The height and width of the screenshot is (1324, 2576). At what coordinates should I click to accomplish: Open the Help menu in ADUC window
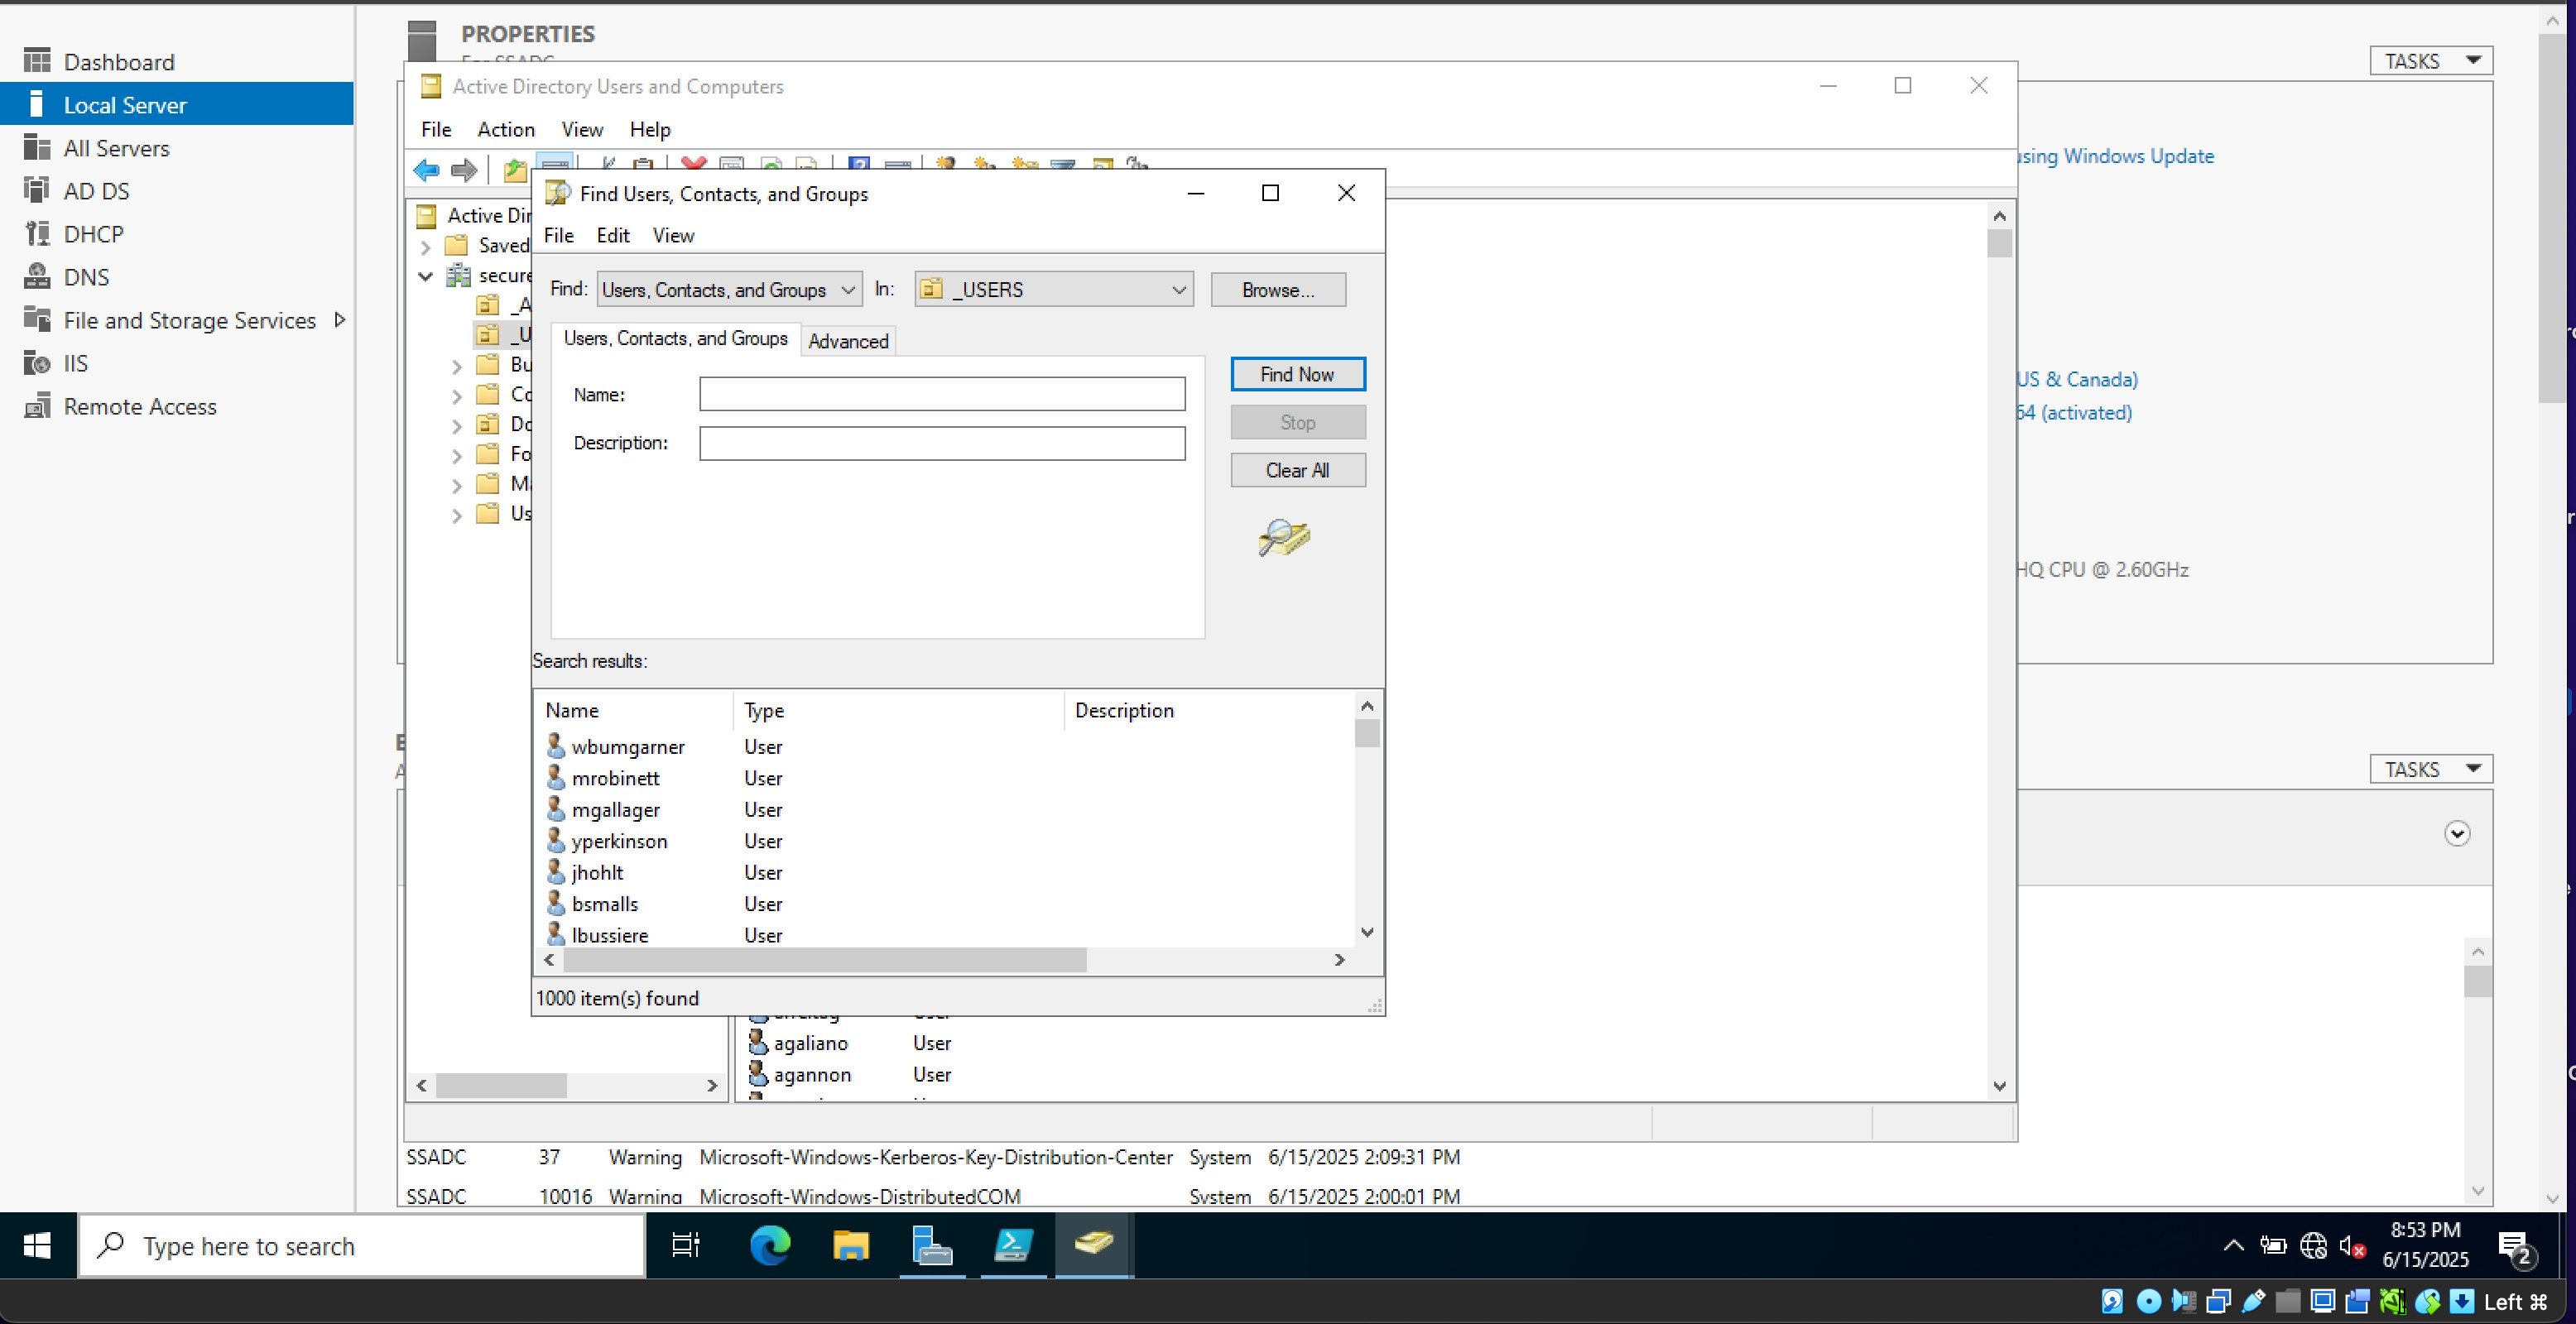tap(650, 129)
